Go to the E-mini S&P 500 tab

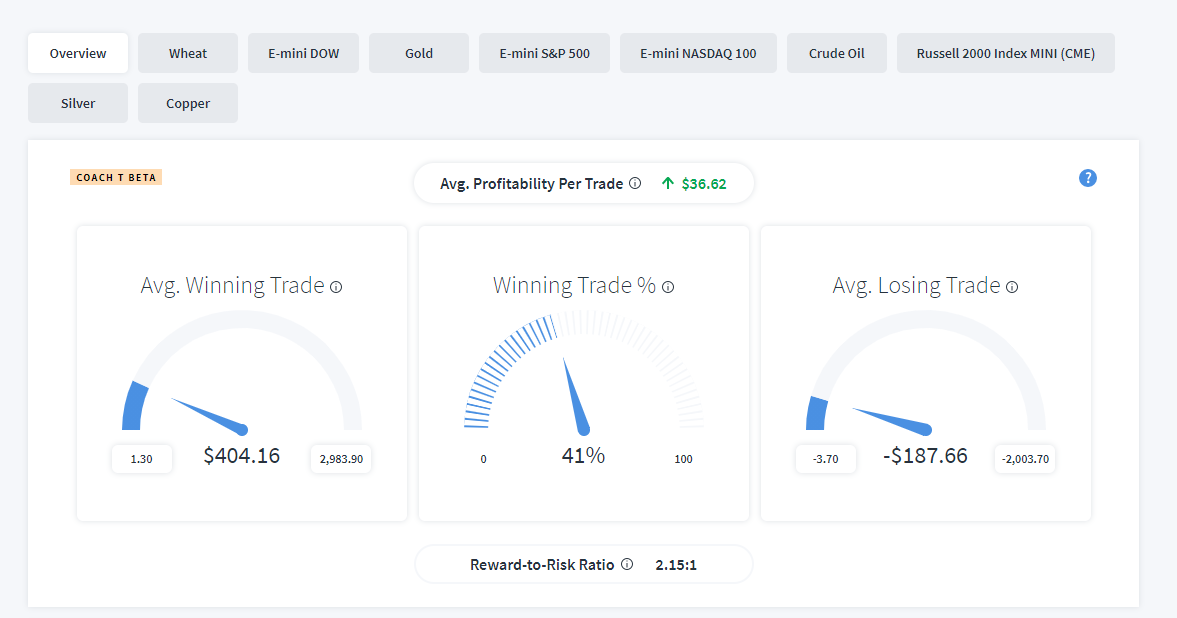tap(544, 53)
